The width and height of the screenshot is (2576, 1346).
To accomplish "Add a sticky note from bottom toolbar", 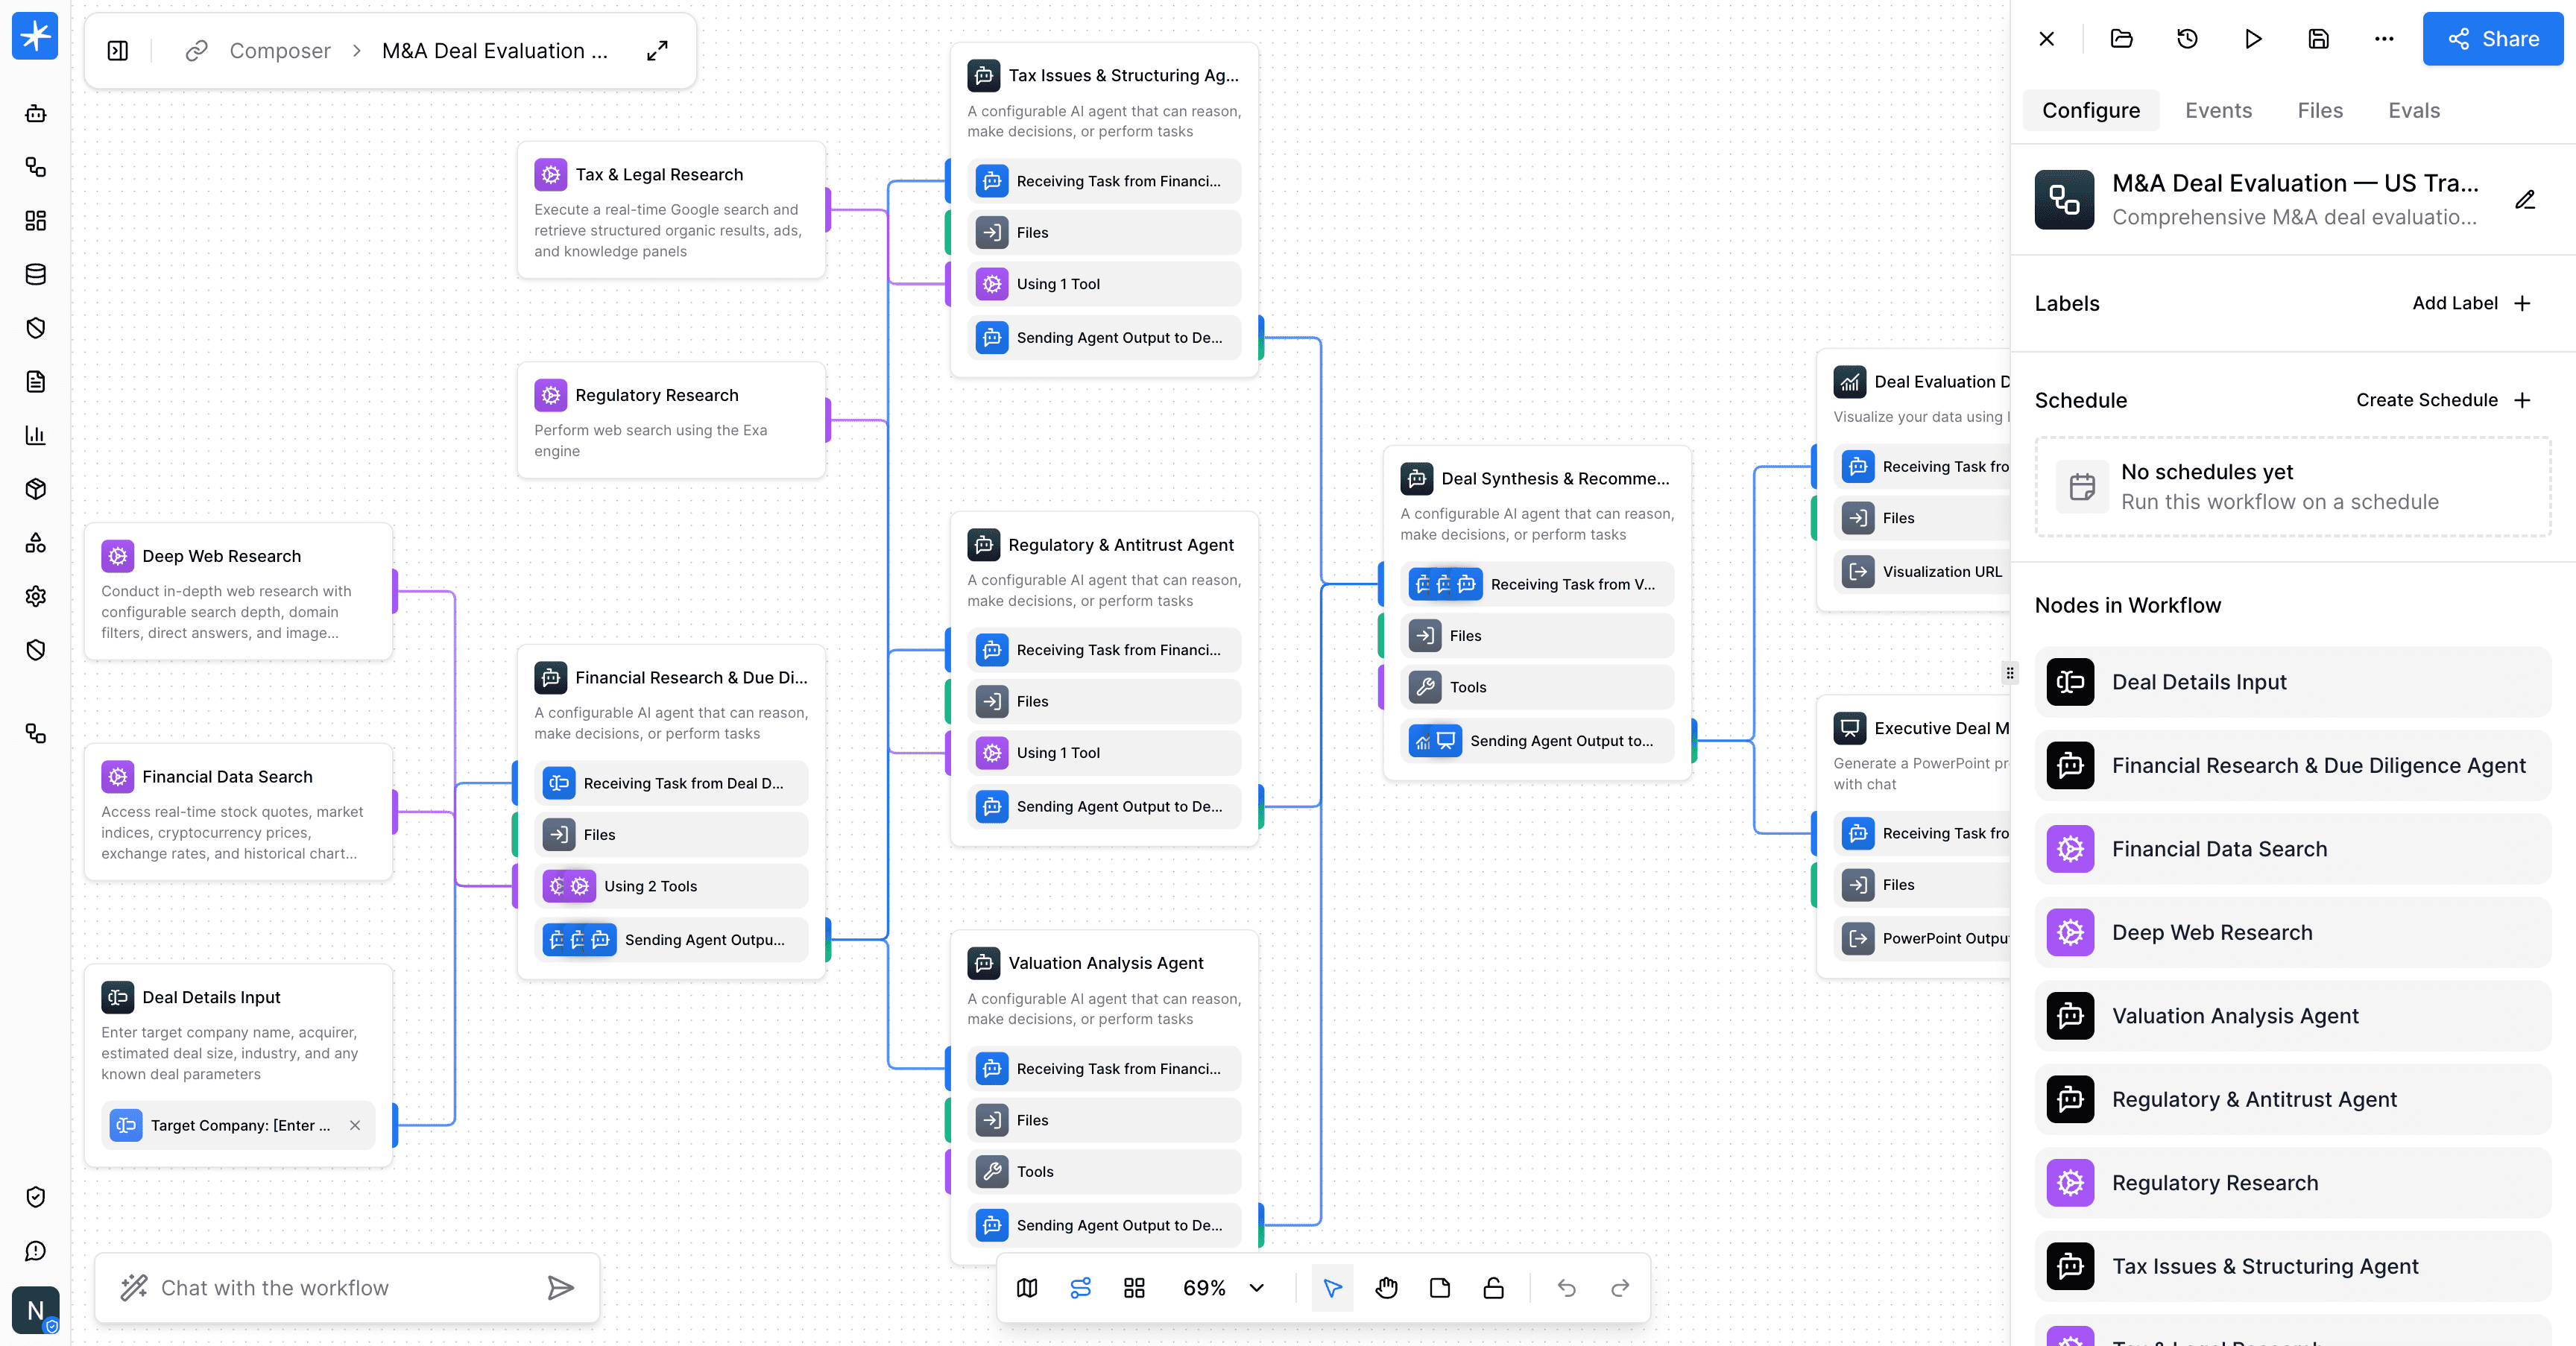I will 1440,1288.
